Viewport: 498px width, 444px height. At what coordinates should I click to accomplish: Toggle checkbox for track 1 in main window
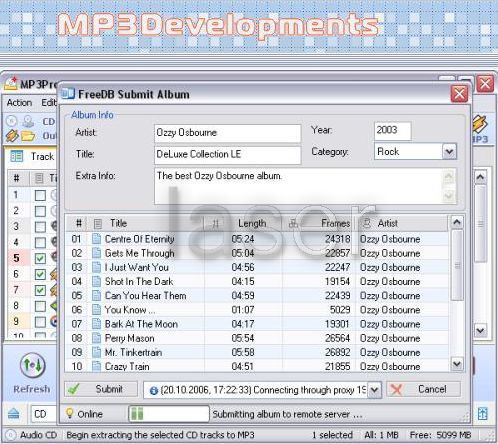(x=40, y=195)
